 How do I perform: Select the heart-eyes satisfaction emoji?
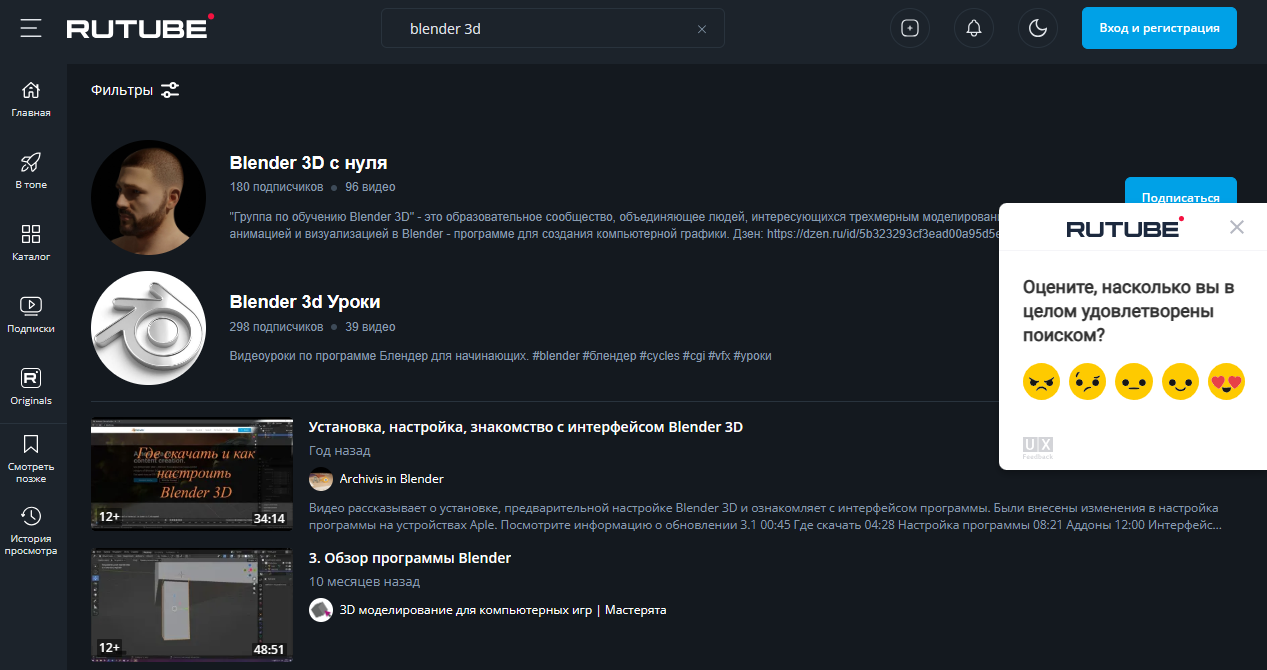click(x=1226, y=381)
